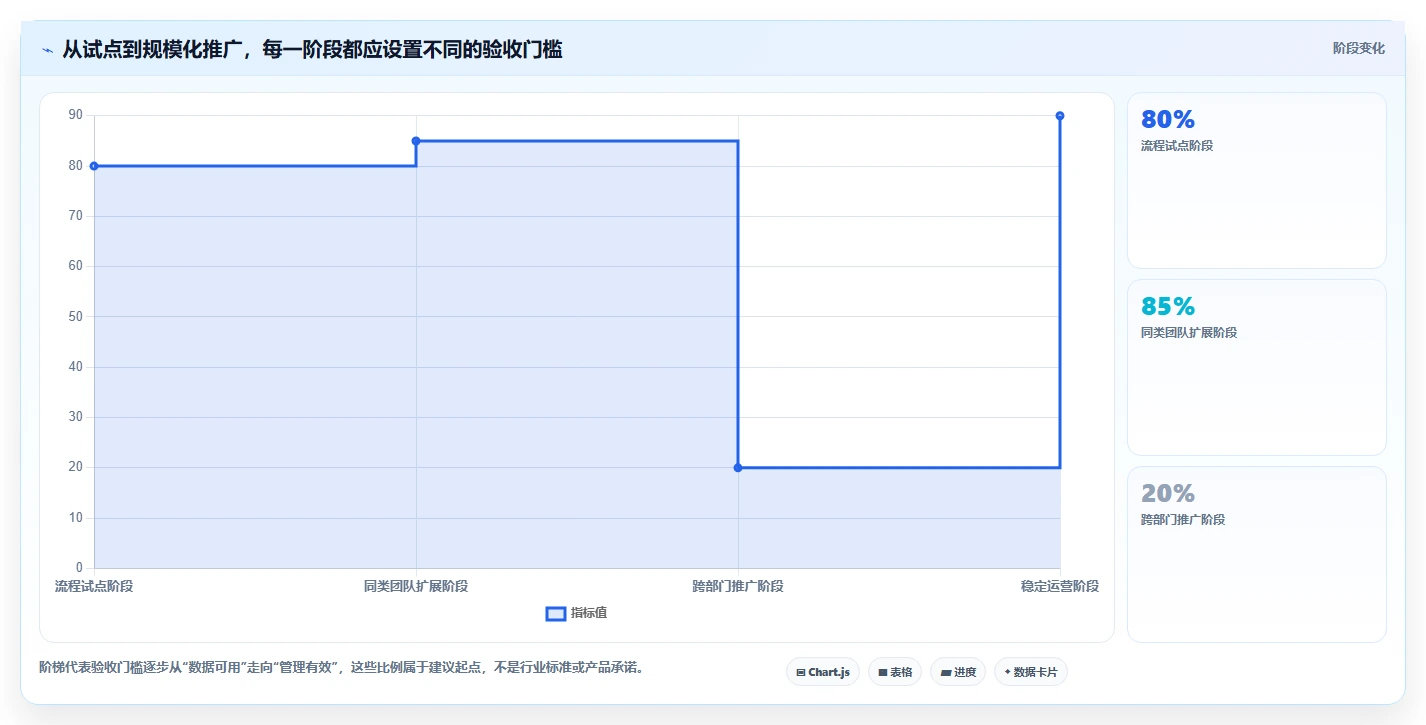Click the lightning icon beside the title

[47, 49]
